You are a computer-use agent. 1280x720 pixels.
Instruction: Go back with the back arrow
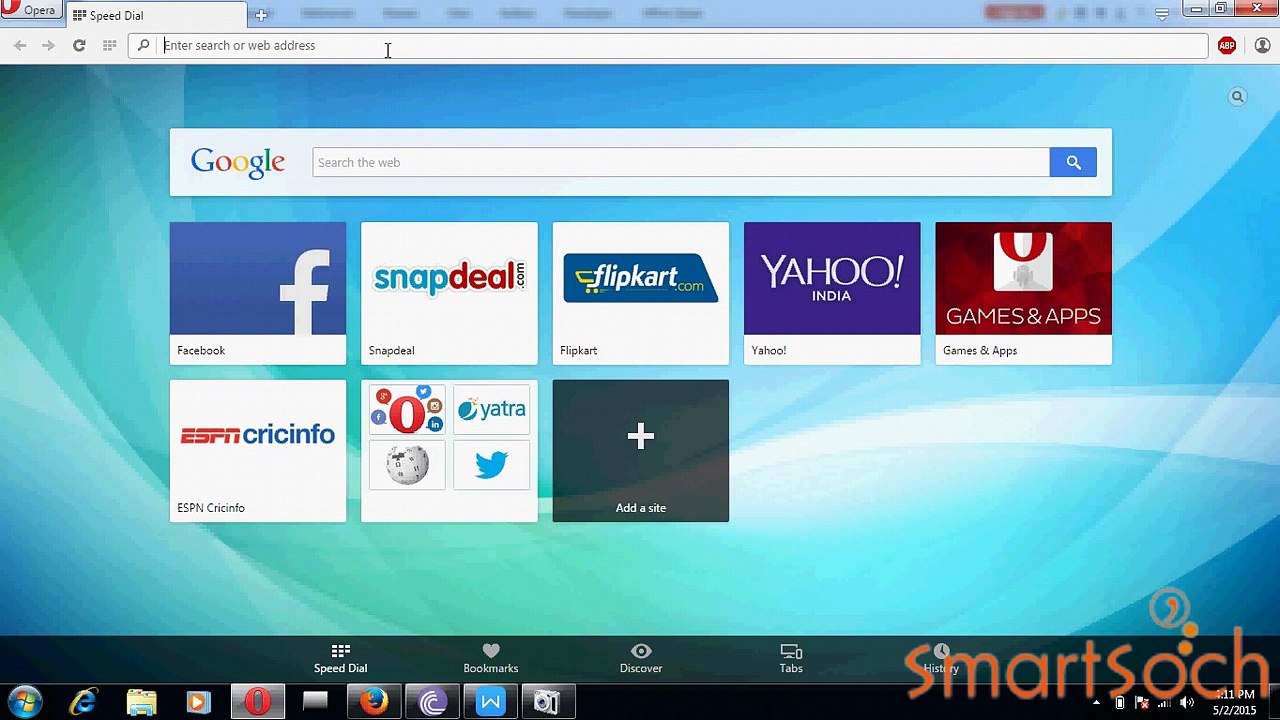point(20,45)
